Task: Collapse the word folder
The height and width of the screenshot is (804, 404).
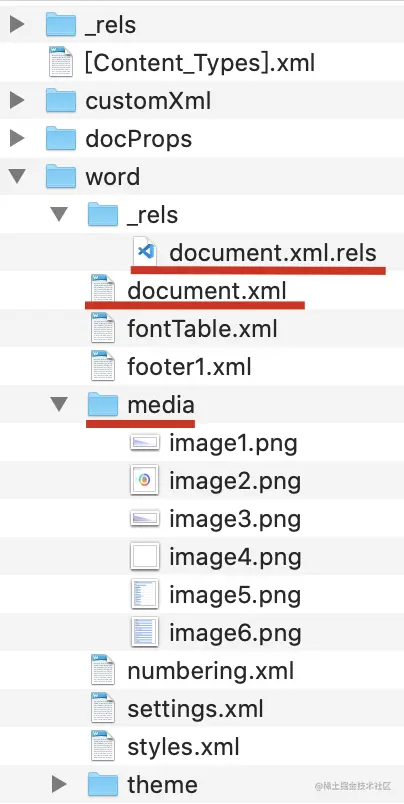Action: pos(17,176)
